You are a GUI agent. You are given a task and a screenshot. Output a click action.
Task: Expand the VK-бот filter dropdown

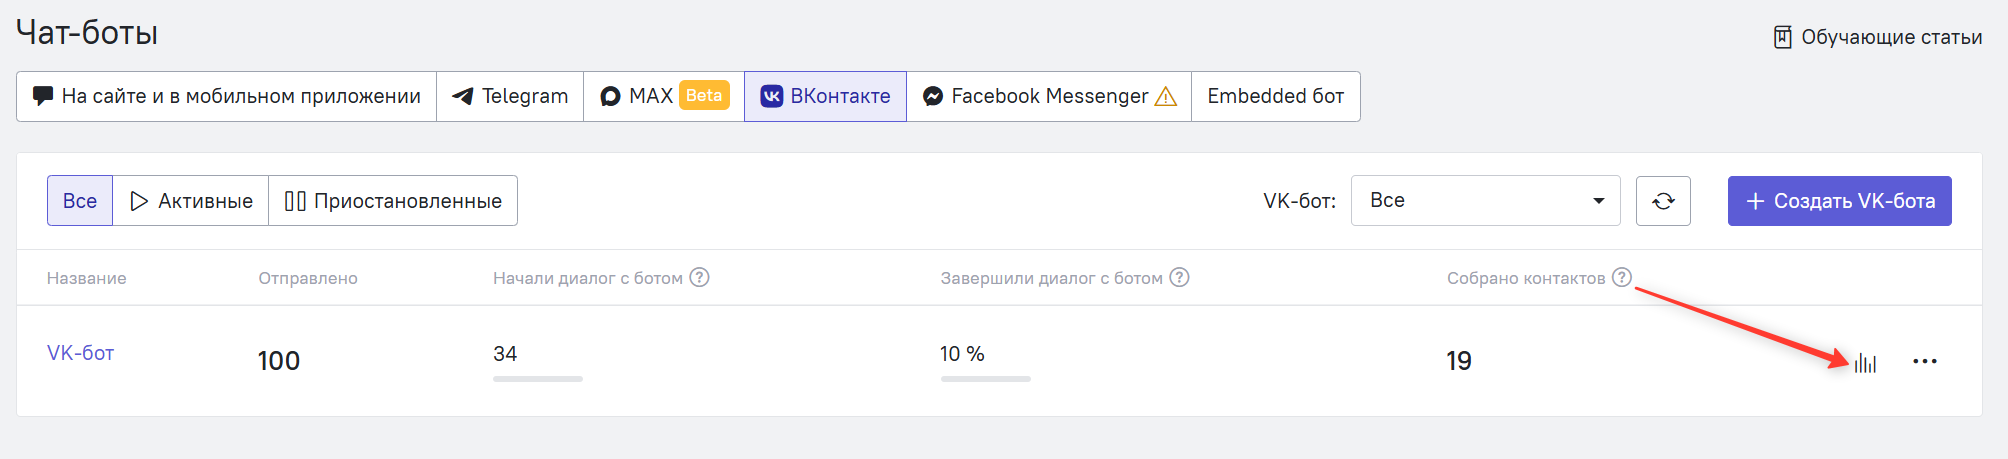click(x=1486, y=201)
